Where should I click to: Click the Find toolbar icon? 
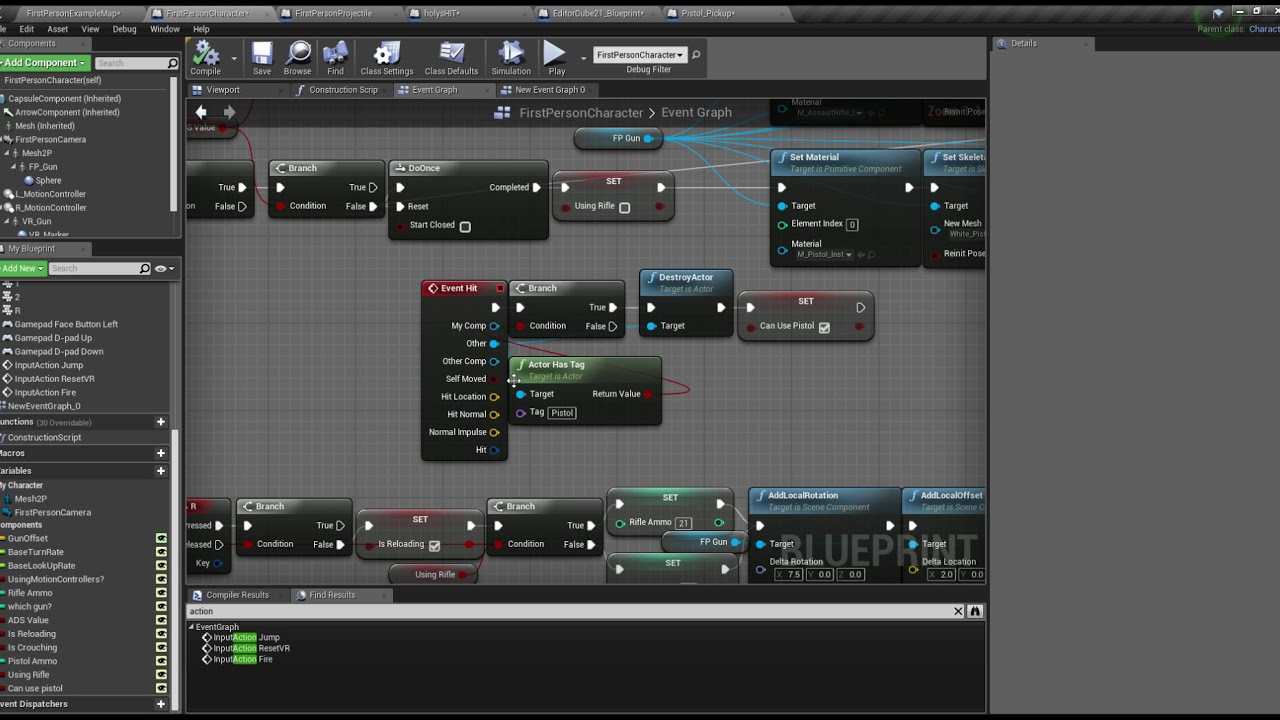click(x=336, y=58)
